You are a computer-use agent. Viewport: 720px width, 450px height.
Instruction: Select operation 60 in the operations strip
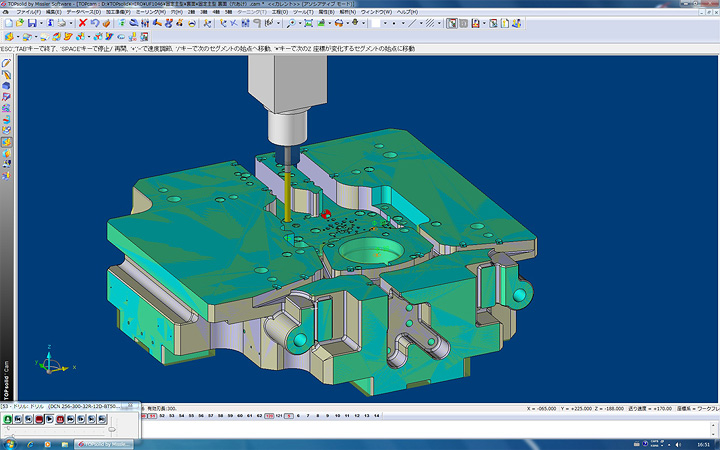(240, 416)
